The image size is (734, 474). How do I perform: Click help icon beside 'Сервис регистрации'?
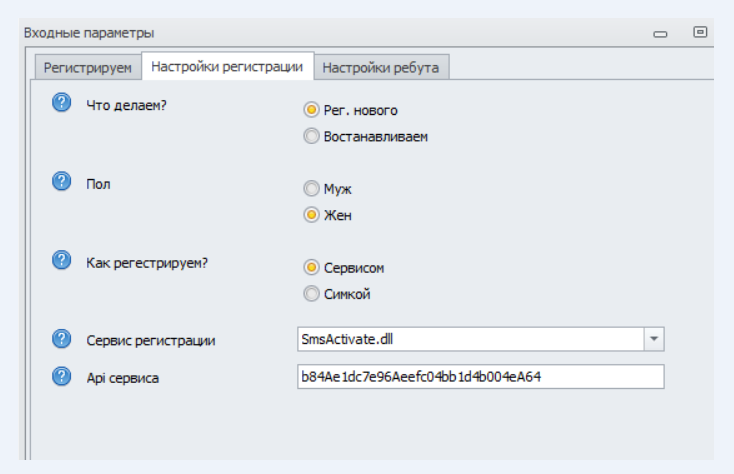coord(62,338)
